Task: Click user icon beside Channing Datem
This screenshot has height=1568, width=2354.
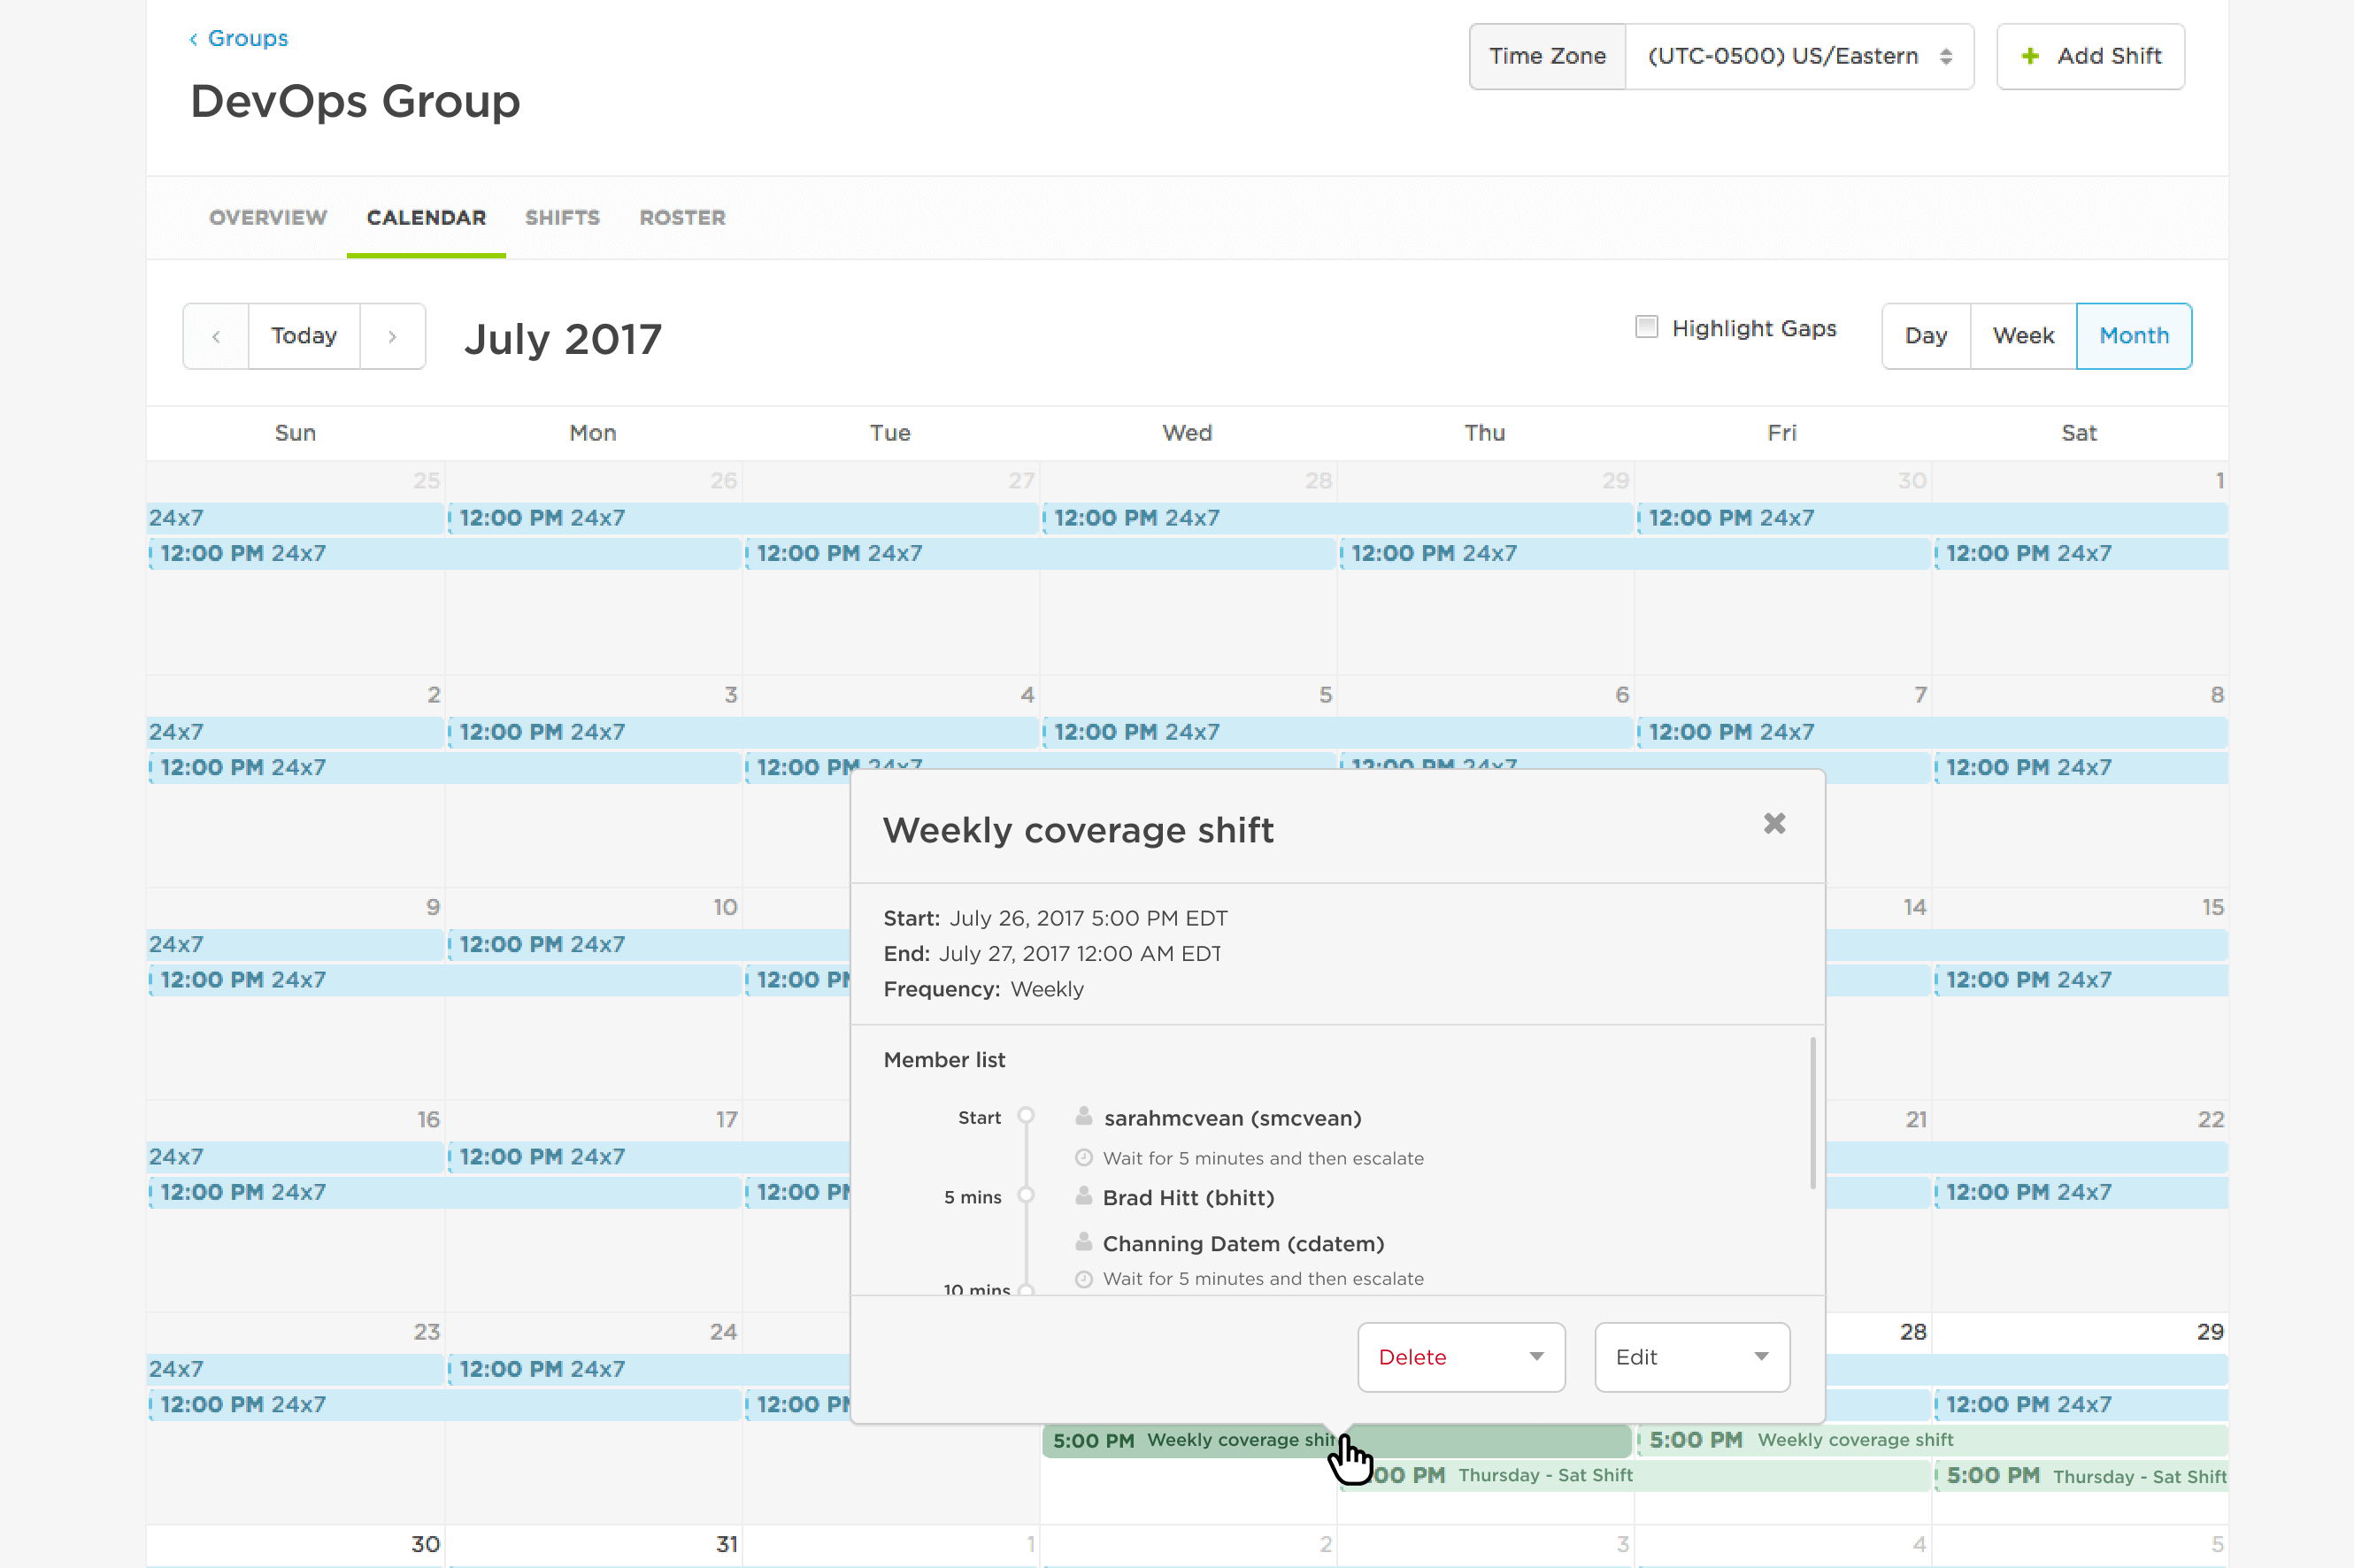Action: pyautogui.click(x=1083, y=1242)
